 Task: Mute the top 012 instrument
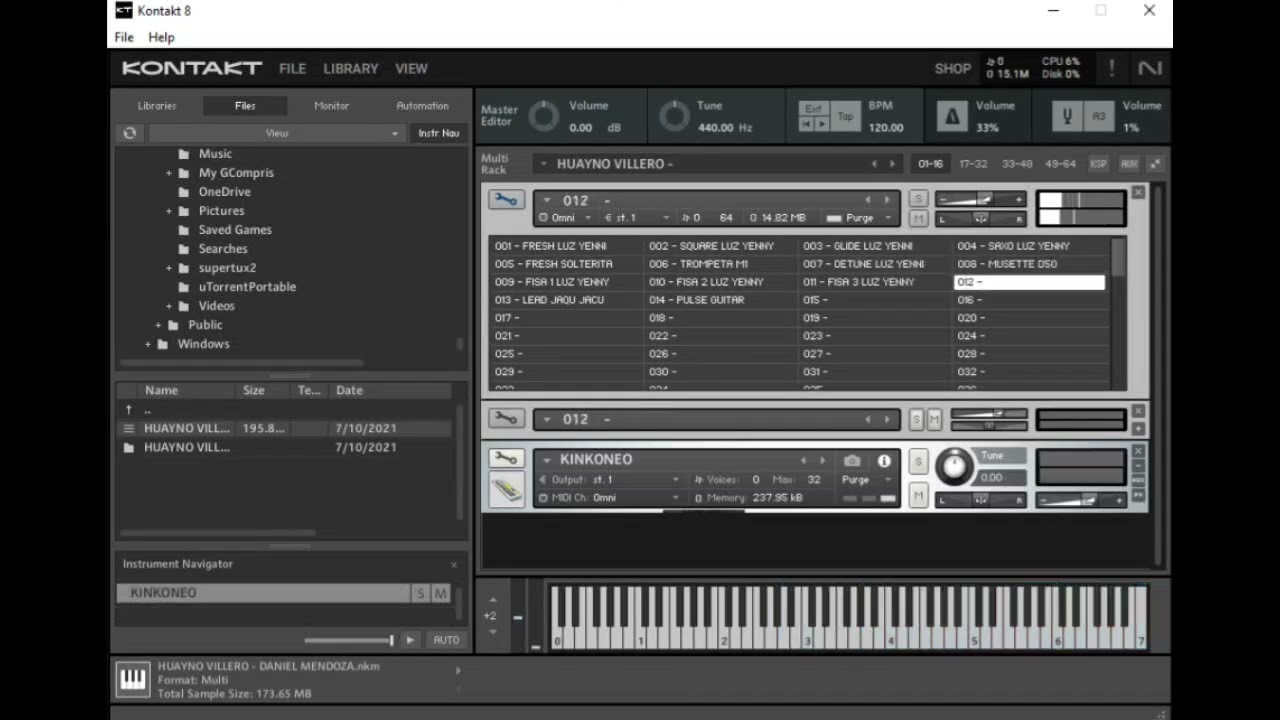(918, 218)
